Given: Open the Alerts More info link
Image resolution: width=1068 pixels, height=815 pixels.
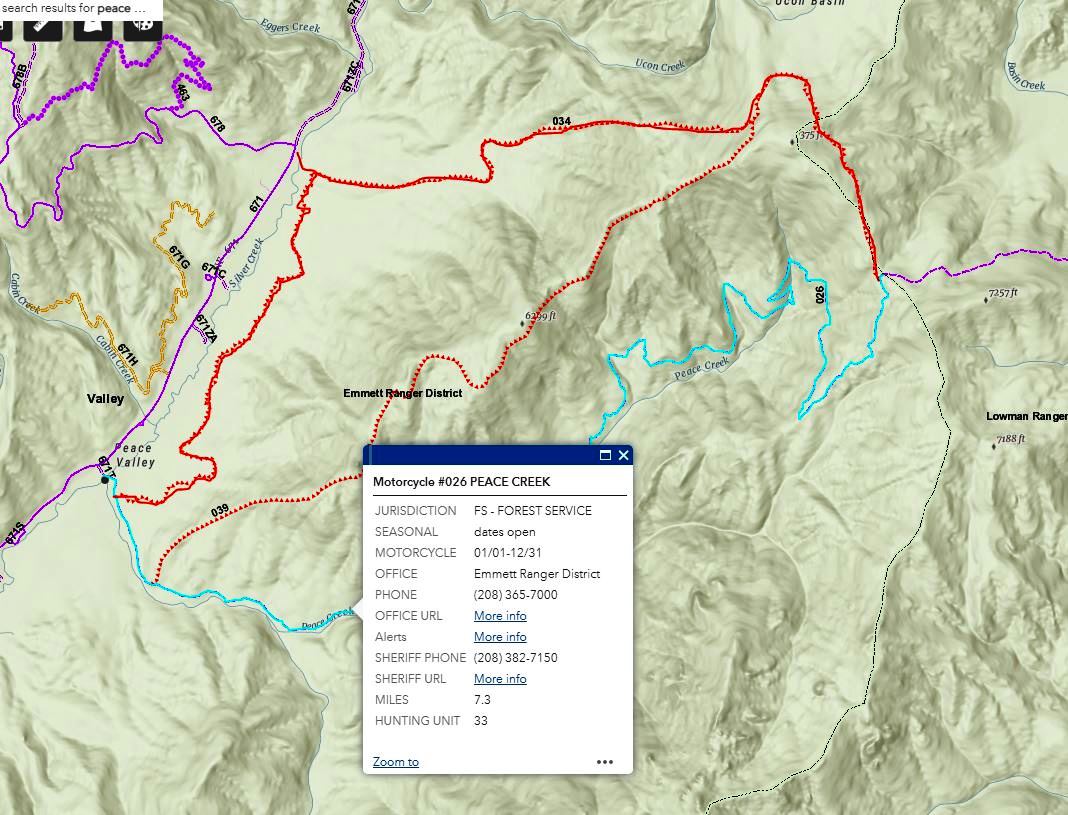Looking at the screenshot, I should click(500, 637).
